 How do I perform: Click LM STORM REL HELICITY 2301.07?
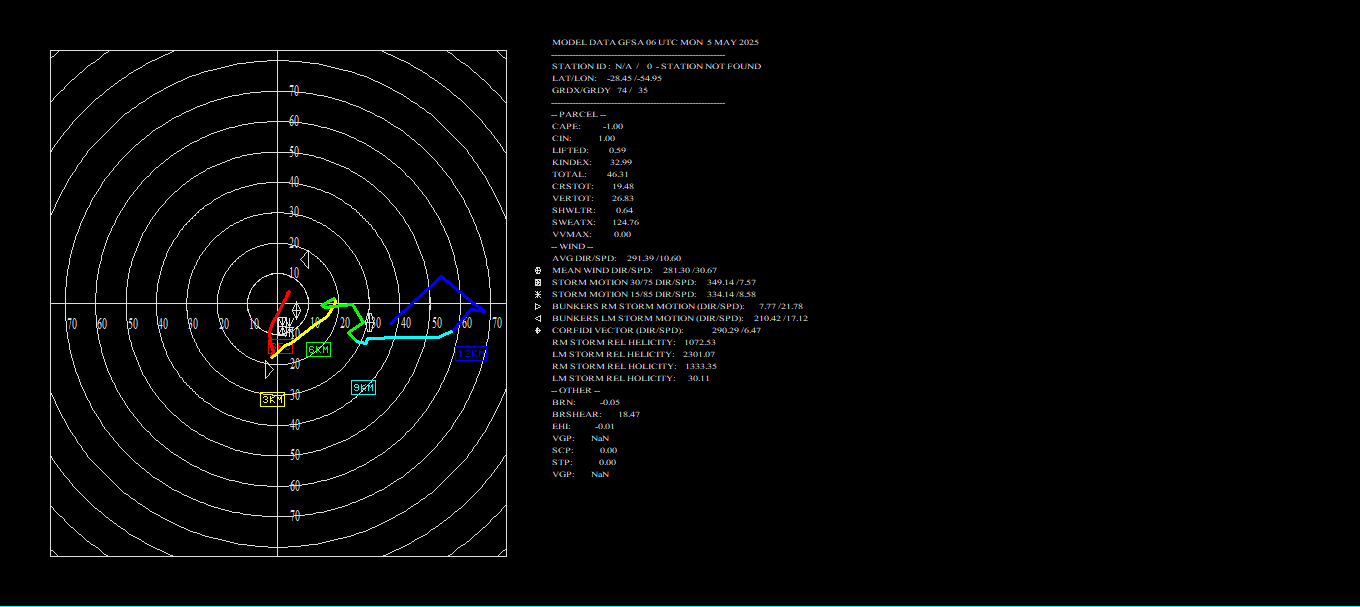[634, 354]
